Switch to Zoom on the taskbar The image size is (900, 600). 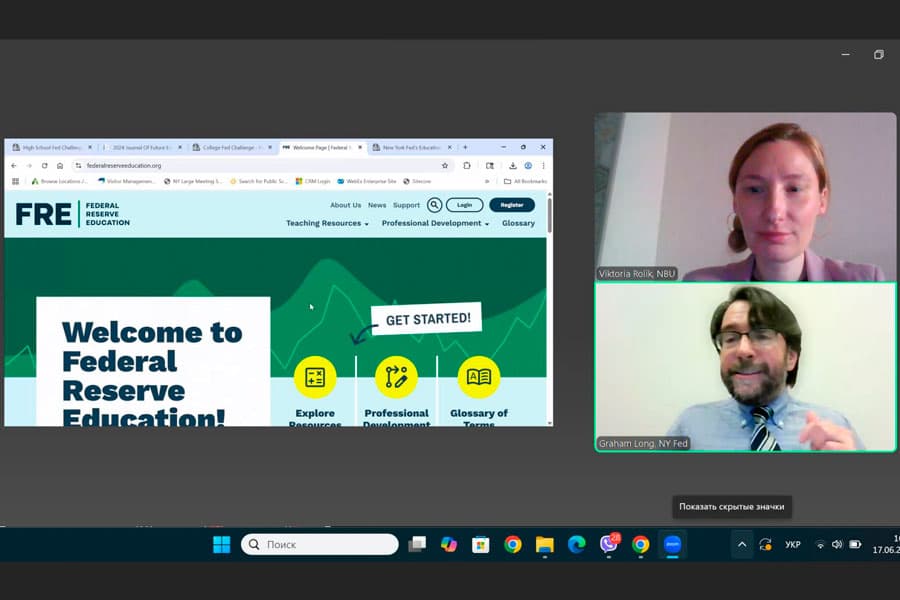pos(673,544)
